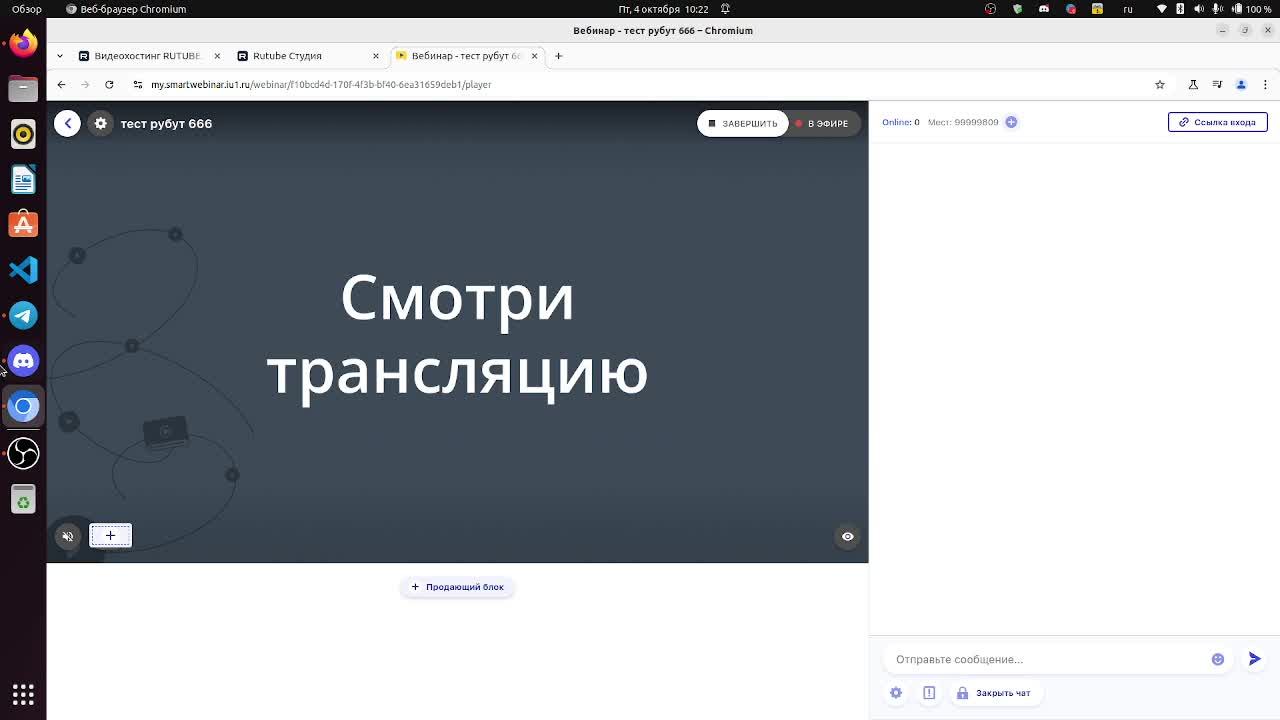
Task: Launch Visual Studio Code from dock
Action: pyautogui.click(x=23, y=270)
